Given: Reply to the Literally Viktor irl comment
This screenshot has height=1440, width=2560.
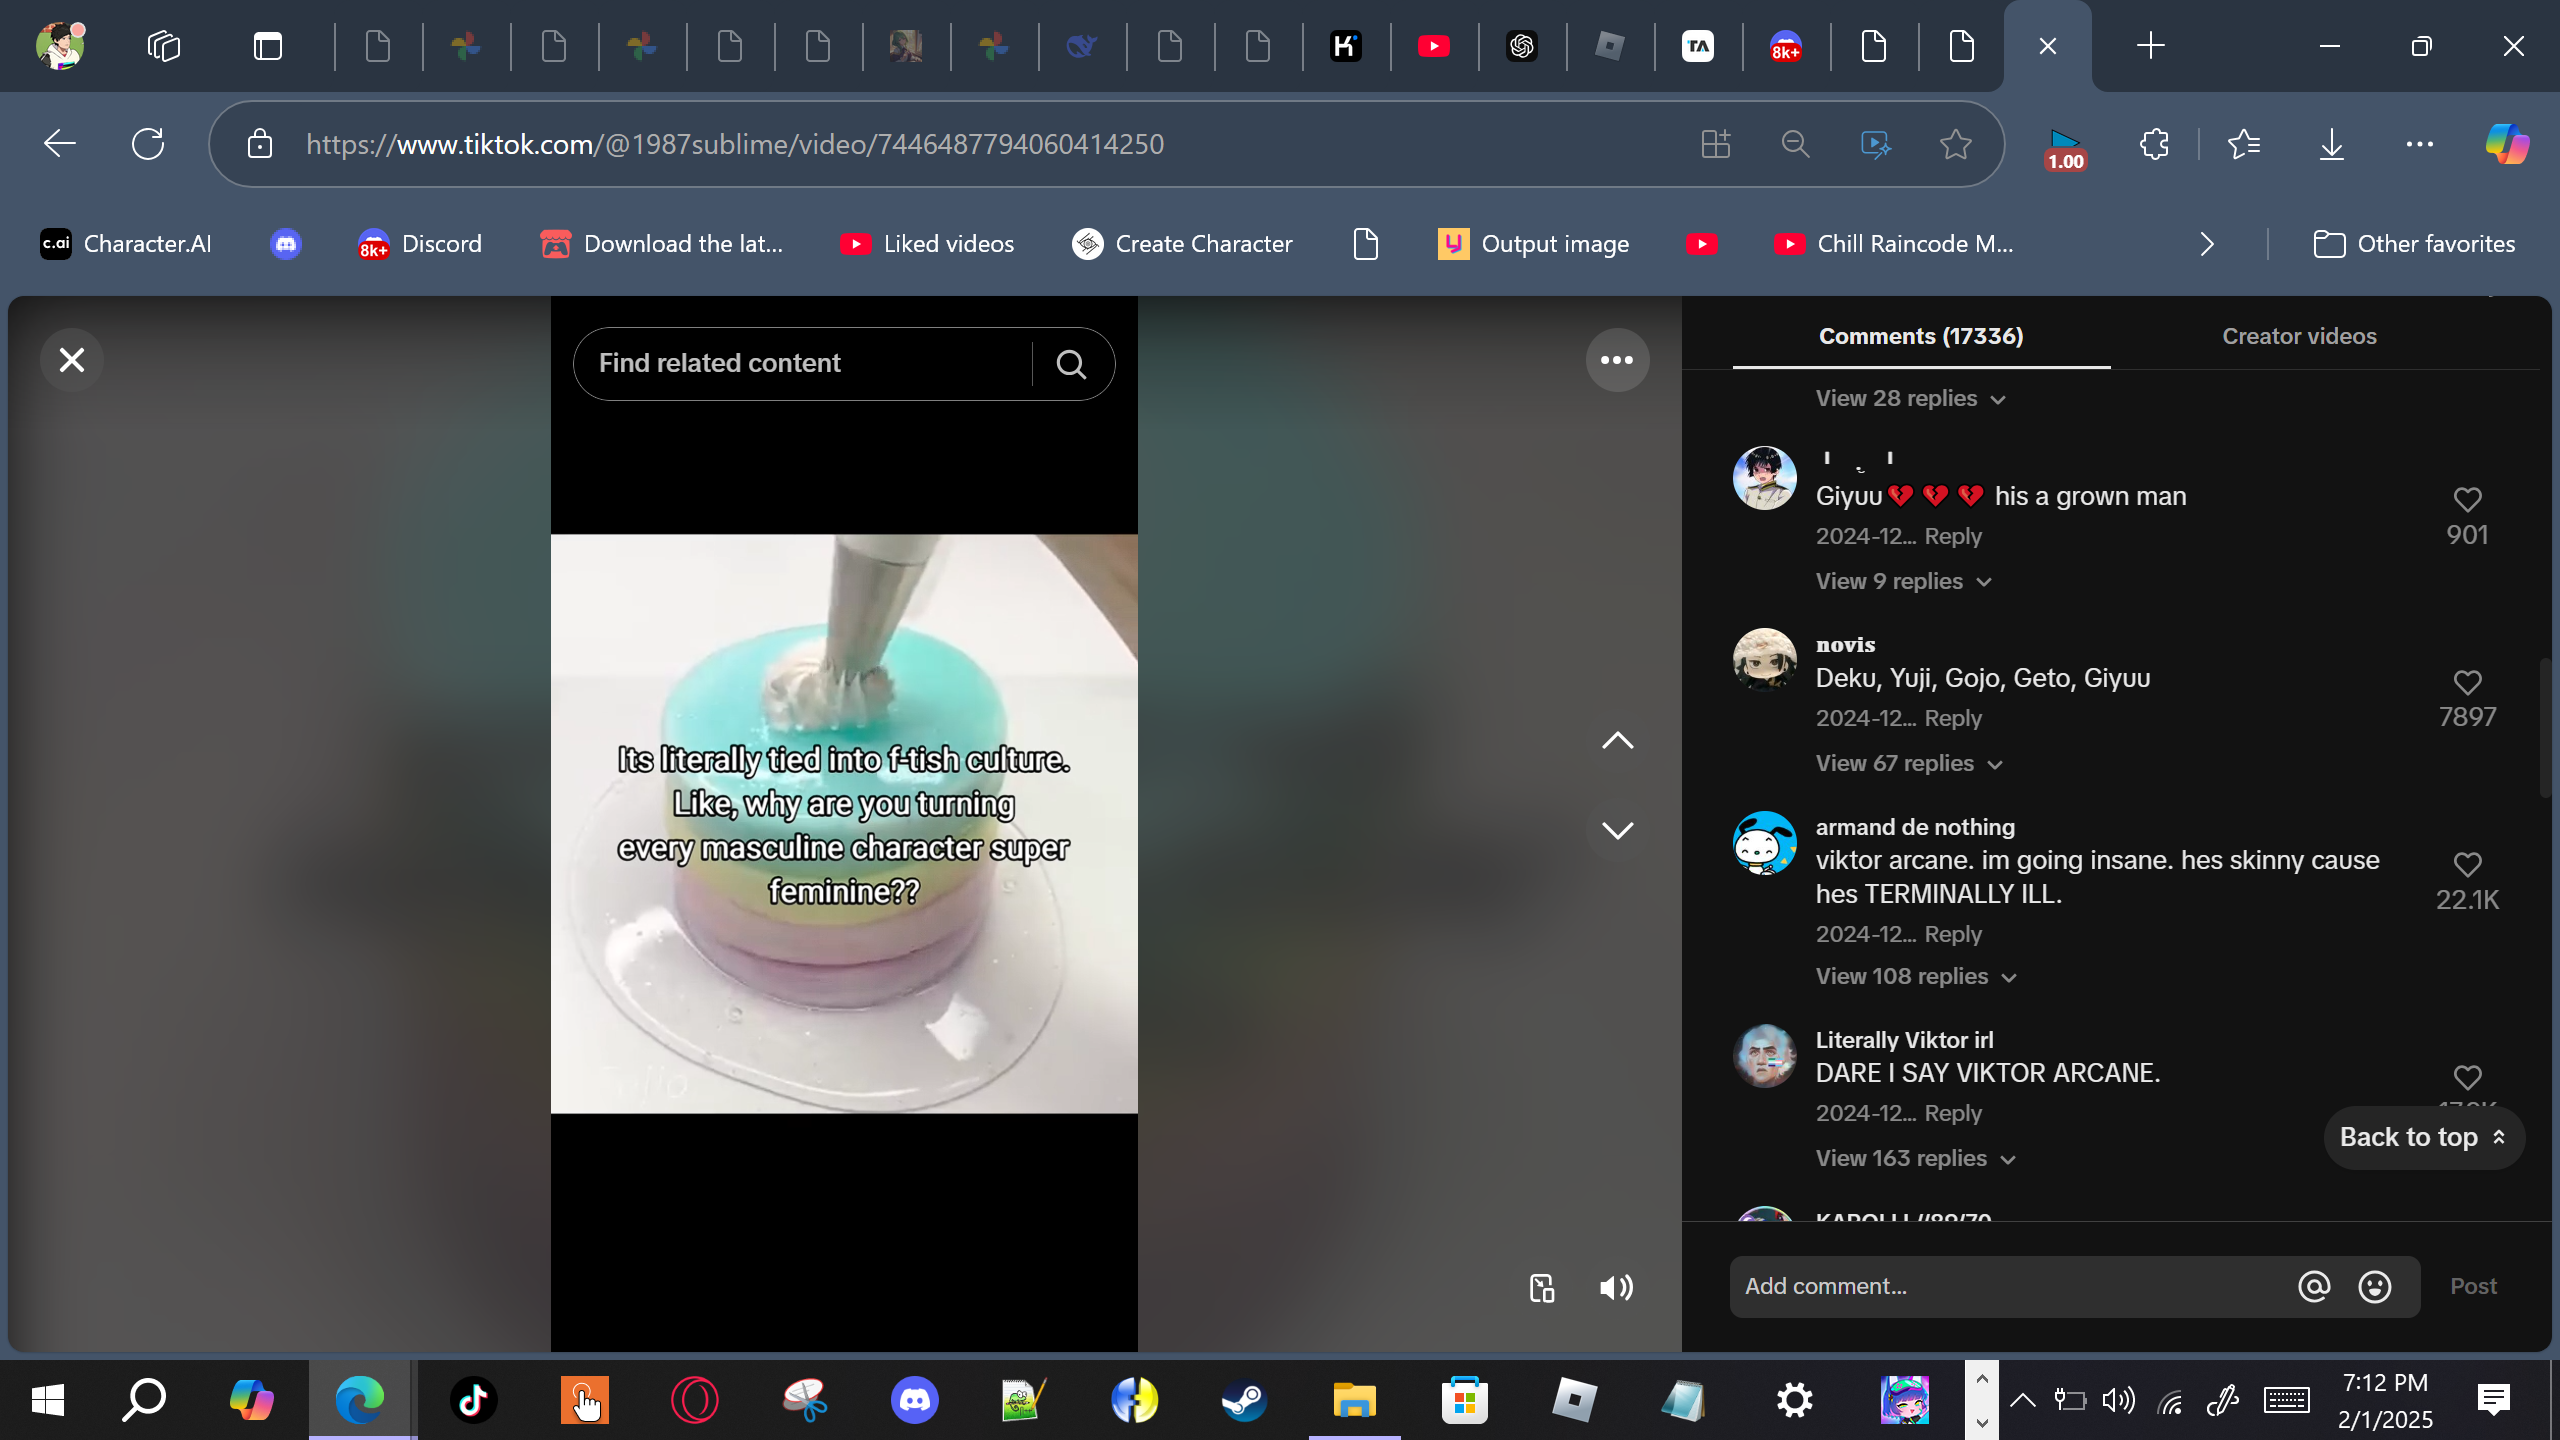Looking at the screenshot, I should click(1952, 1114).
